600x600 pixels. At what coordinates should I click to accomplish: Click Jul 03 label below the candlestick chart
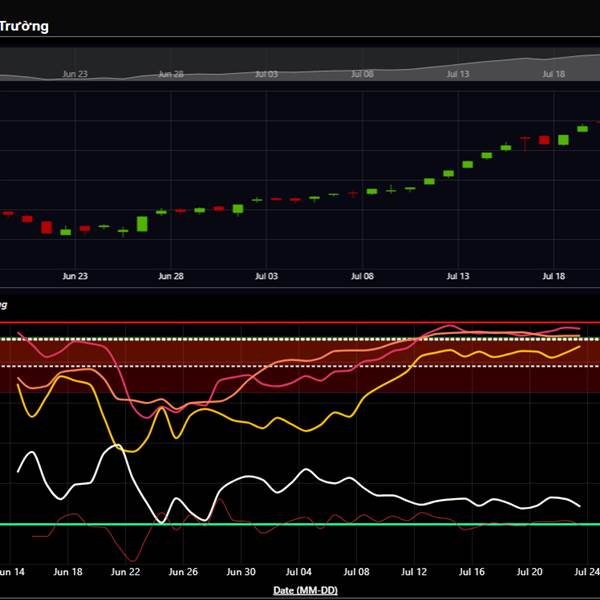pos(266,276)
